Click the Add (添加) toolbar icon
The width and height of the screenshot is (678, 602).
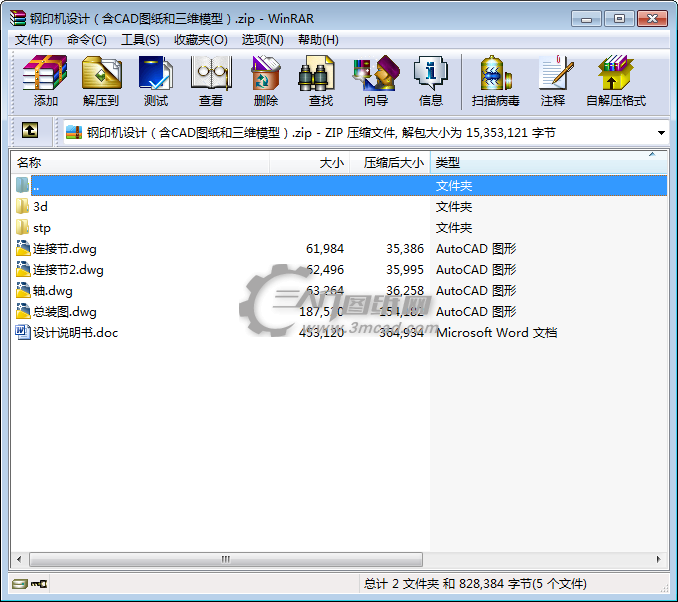(x=45, y=80)
